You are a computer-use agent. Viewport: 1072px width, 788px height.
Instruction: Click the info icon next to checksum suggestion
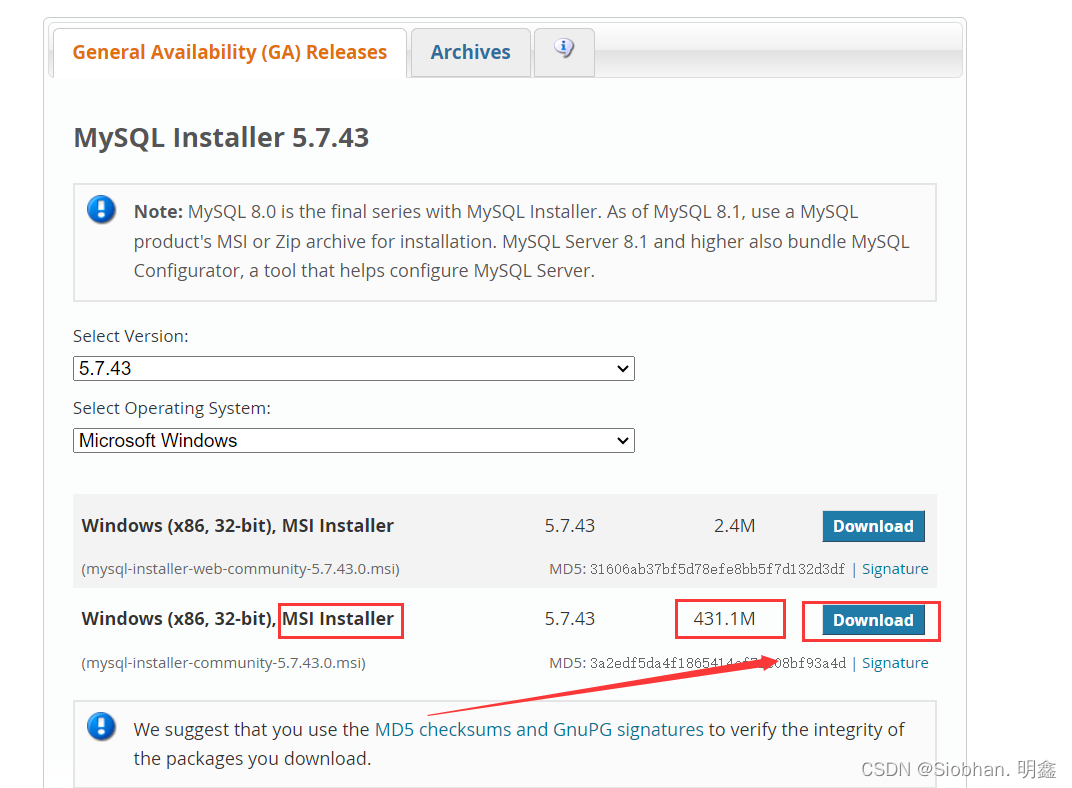(x=101, y=726)
